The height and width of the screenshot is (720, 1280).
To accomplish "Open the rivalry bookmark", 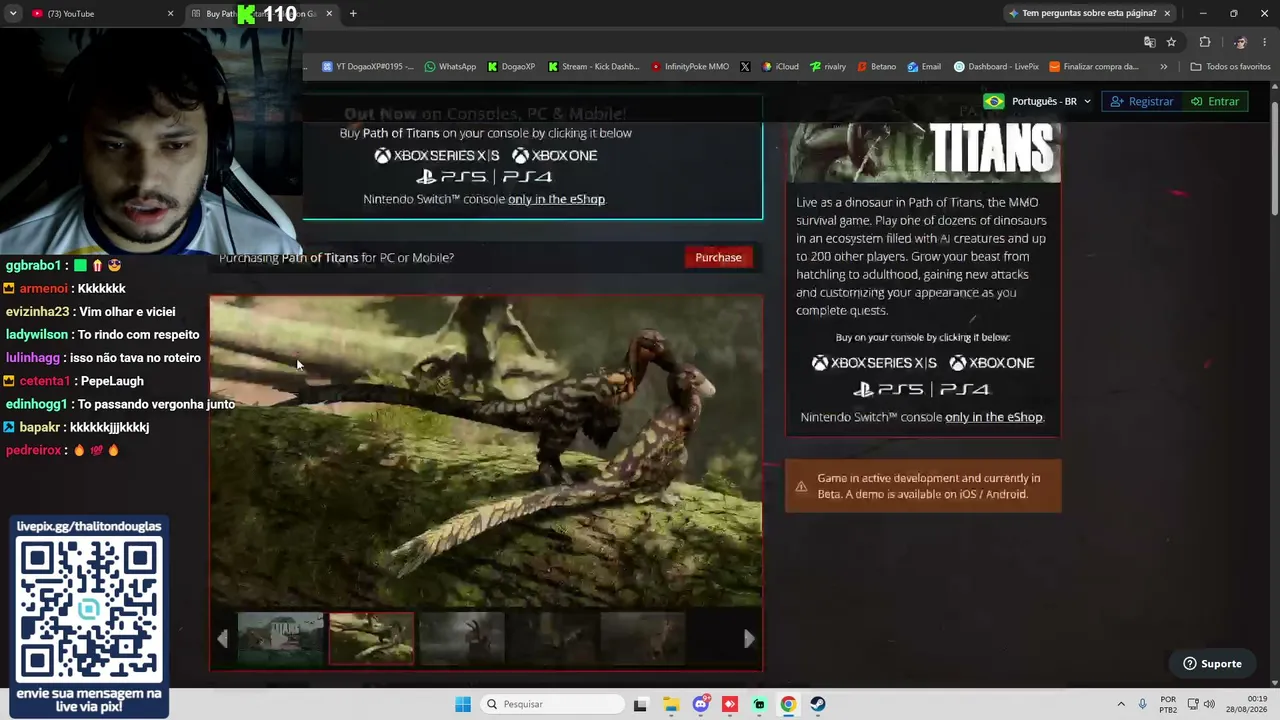I will click(x=828, y=67).
